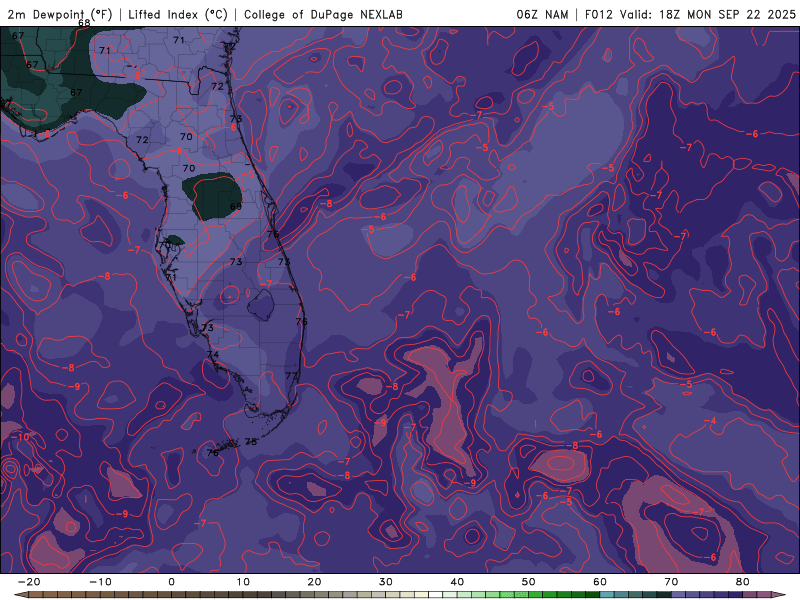Click the "68" dewpoint value near the title
800x600 pixels.
85,23
